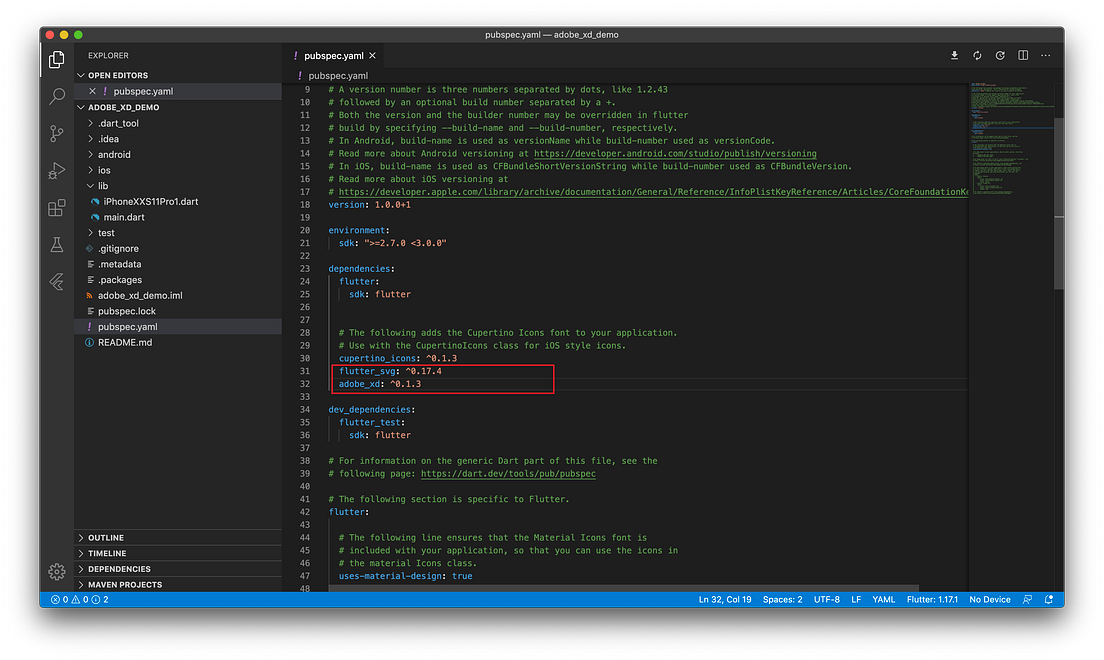Screen dimensions: 1104x660
Task: Open the Manage gear icon
Action: [x=56, y=571]
